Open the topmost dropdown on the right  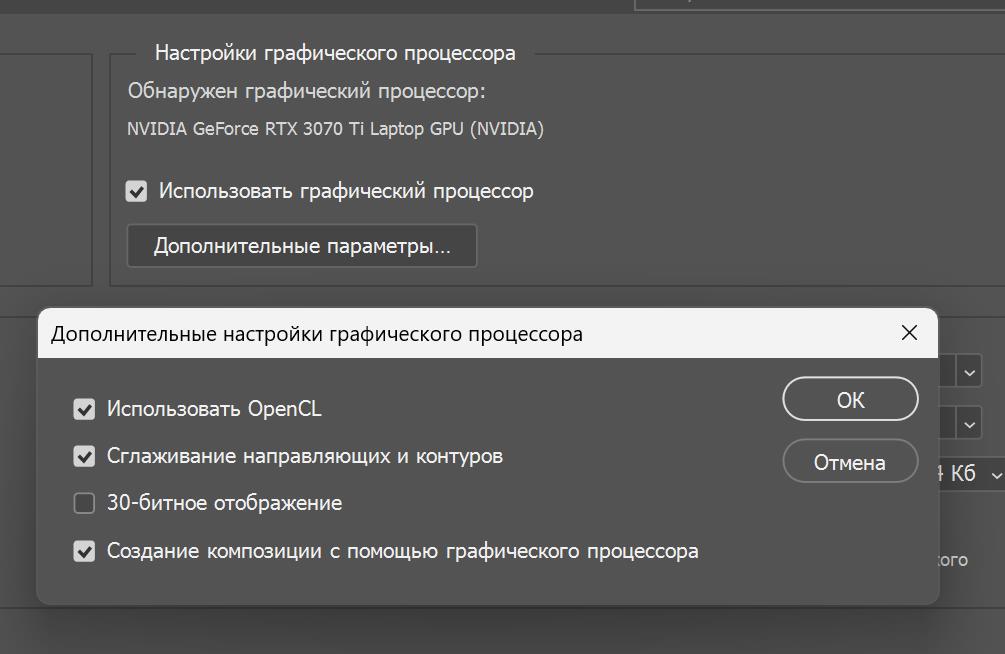point(967,371)
